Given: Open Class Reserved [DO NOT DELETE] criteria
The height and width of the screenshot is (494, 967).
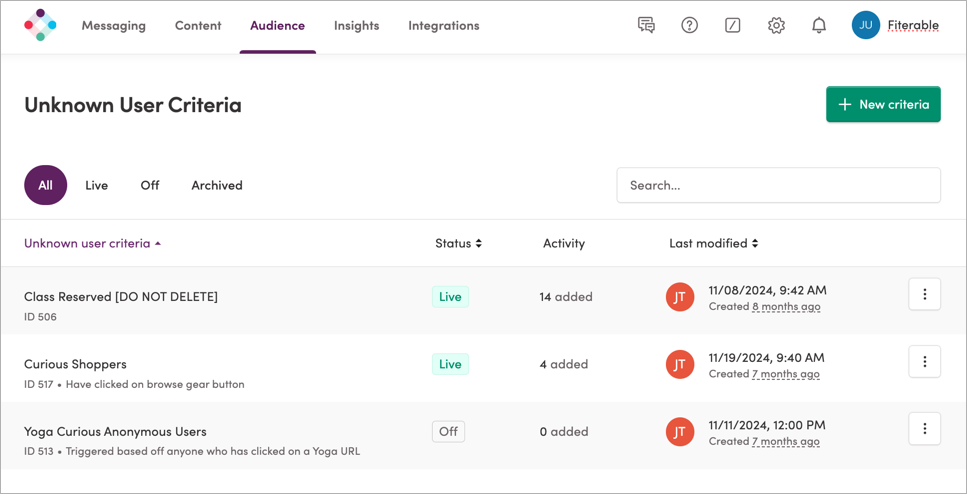Looking at the screenshot, I should [121, 297].
